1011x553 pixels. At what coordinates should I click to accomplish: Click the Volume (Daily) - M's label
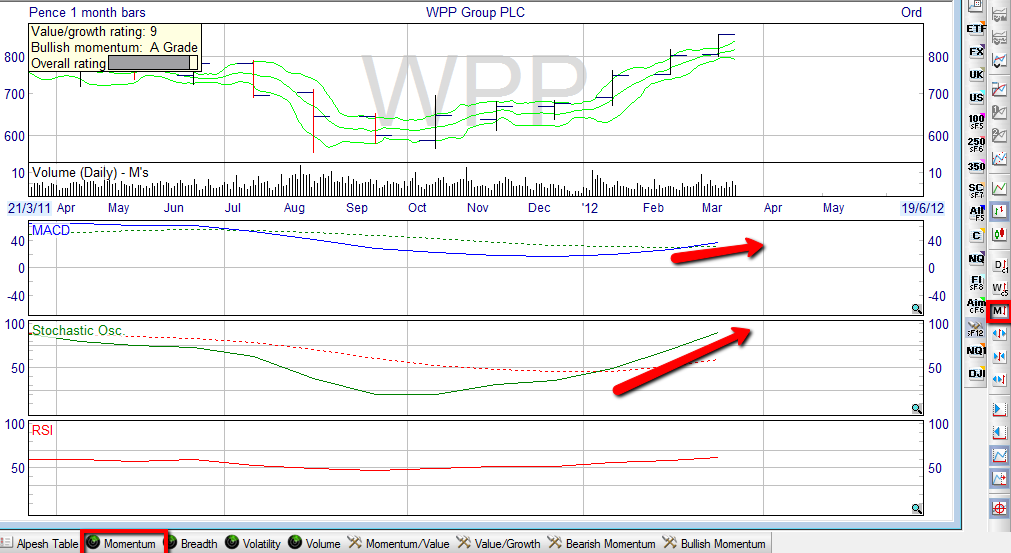pyautogui.click(x=90, y=172)
